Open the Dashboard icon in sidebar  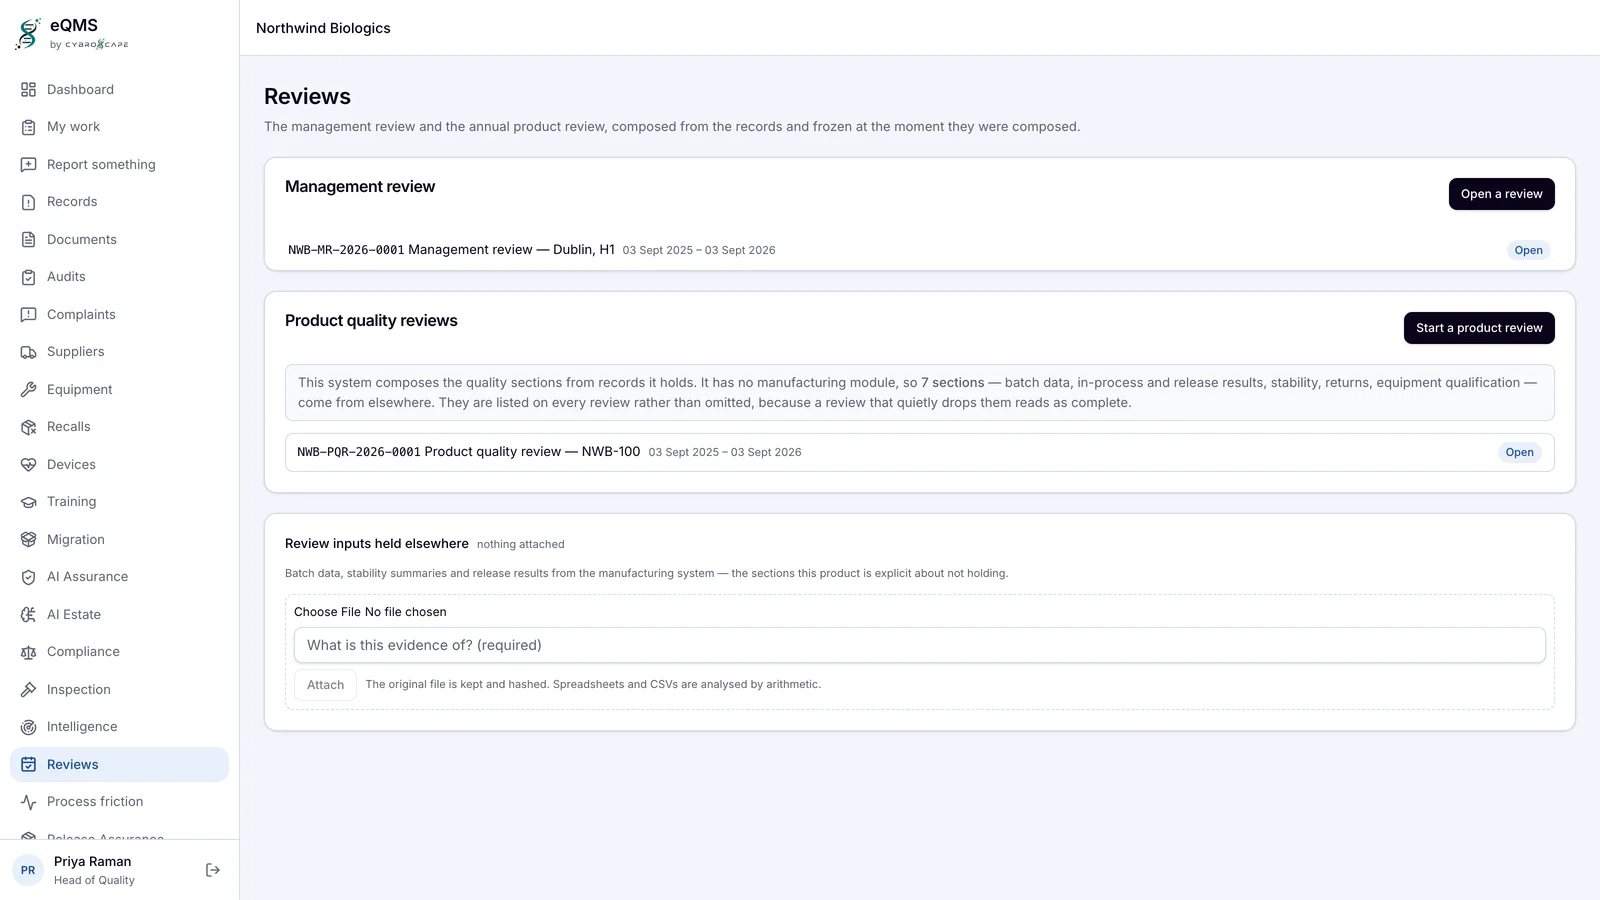[28, 90]
